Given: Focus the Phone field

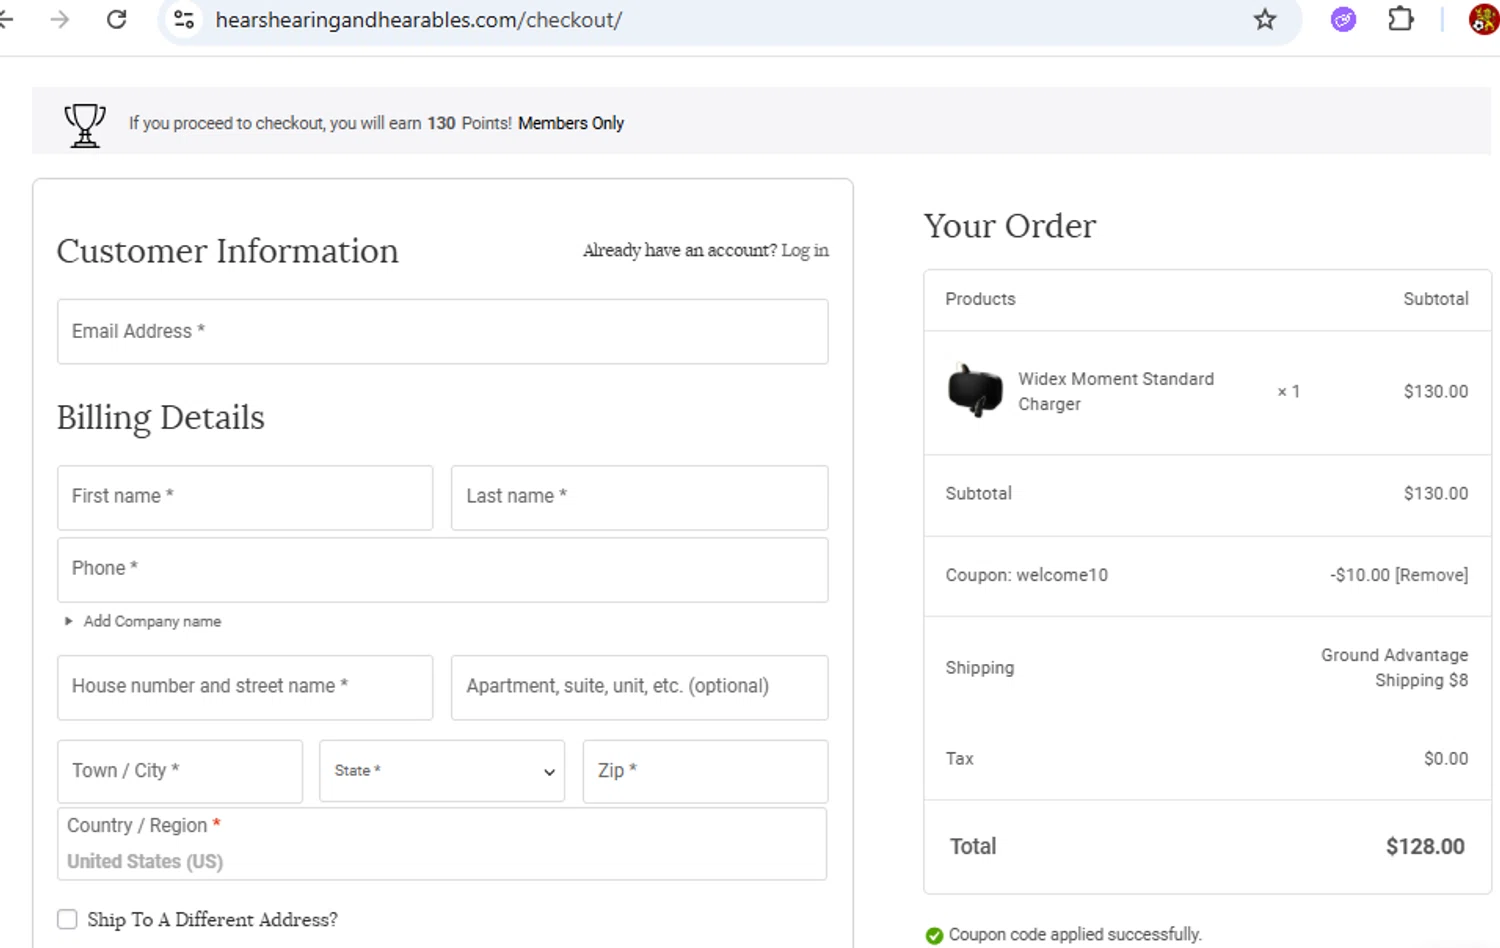Looking at the screenshot, I should coord(442,570).
